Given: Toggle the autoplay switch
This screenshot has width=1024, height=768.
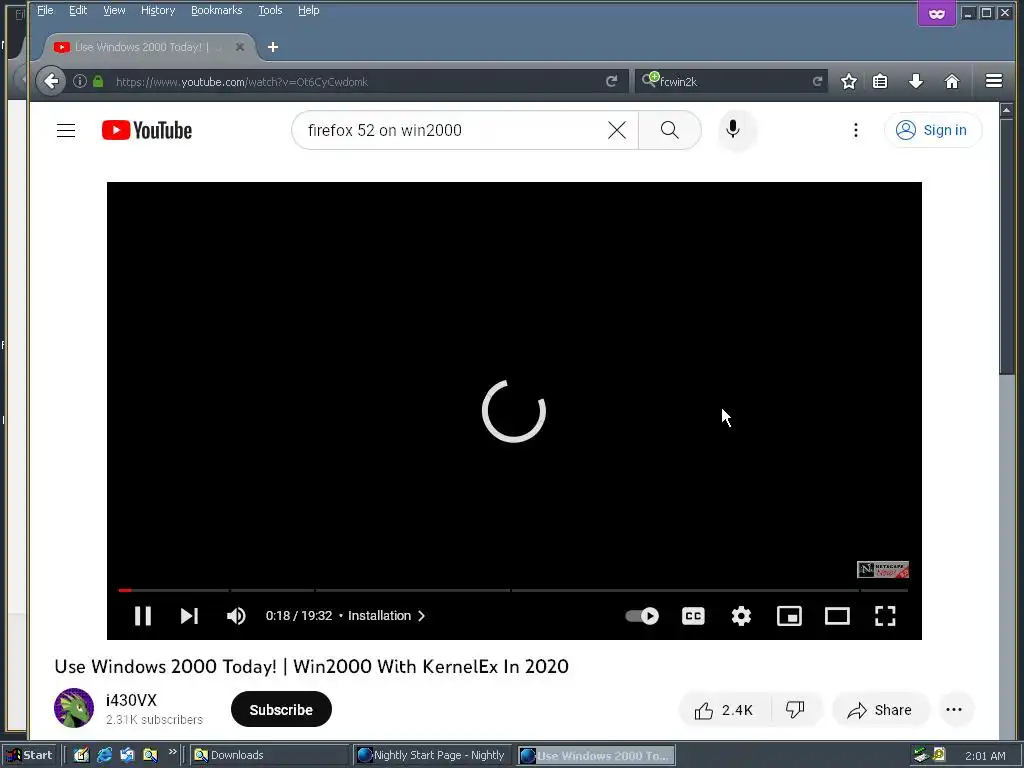Looking at the screenshot, I should [x=642, y=616].
